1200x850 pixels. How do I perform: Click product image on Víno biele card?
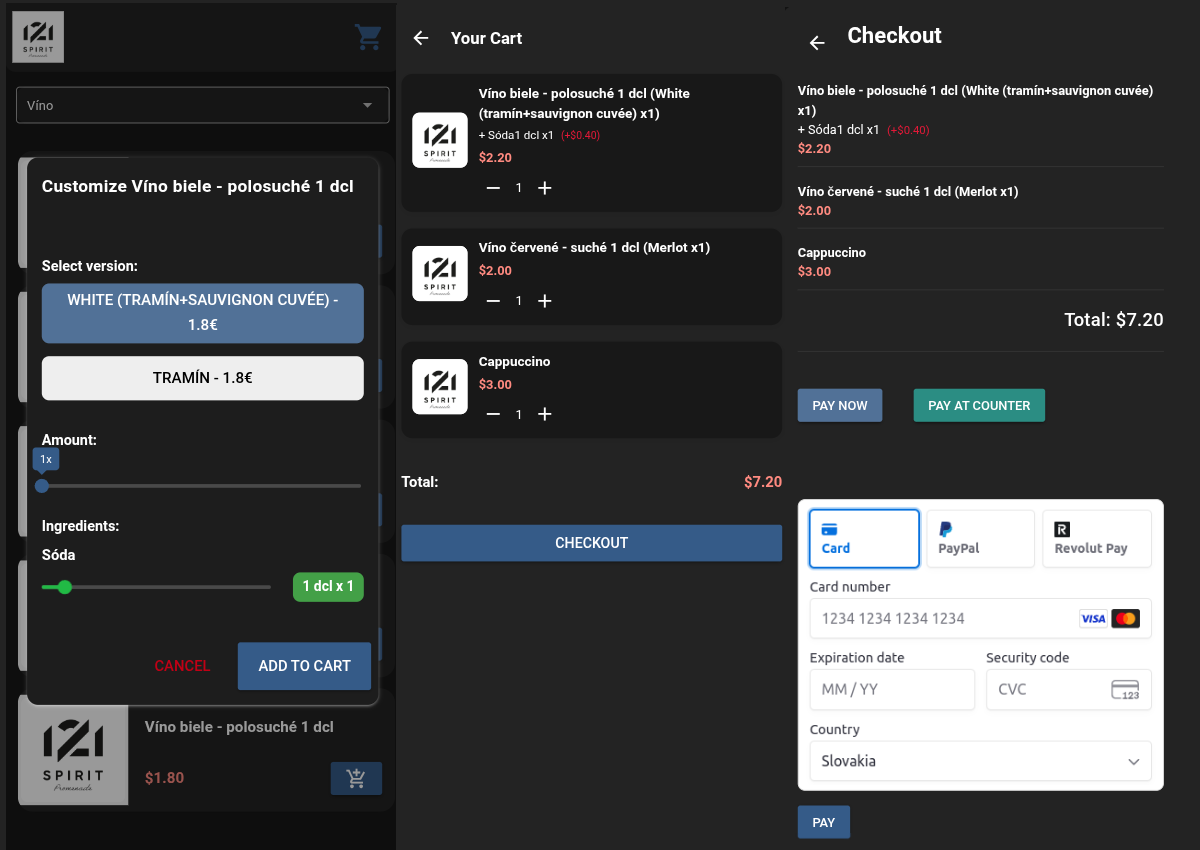point(73,750)
